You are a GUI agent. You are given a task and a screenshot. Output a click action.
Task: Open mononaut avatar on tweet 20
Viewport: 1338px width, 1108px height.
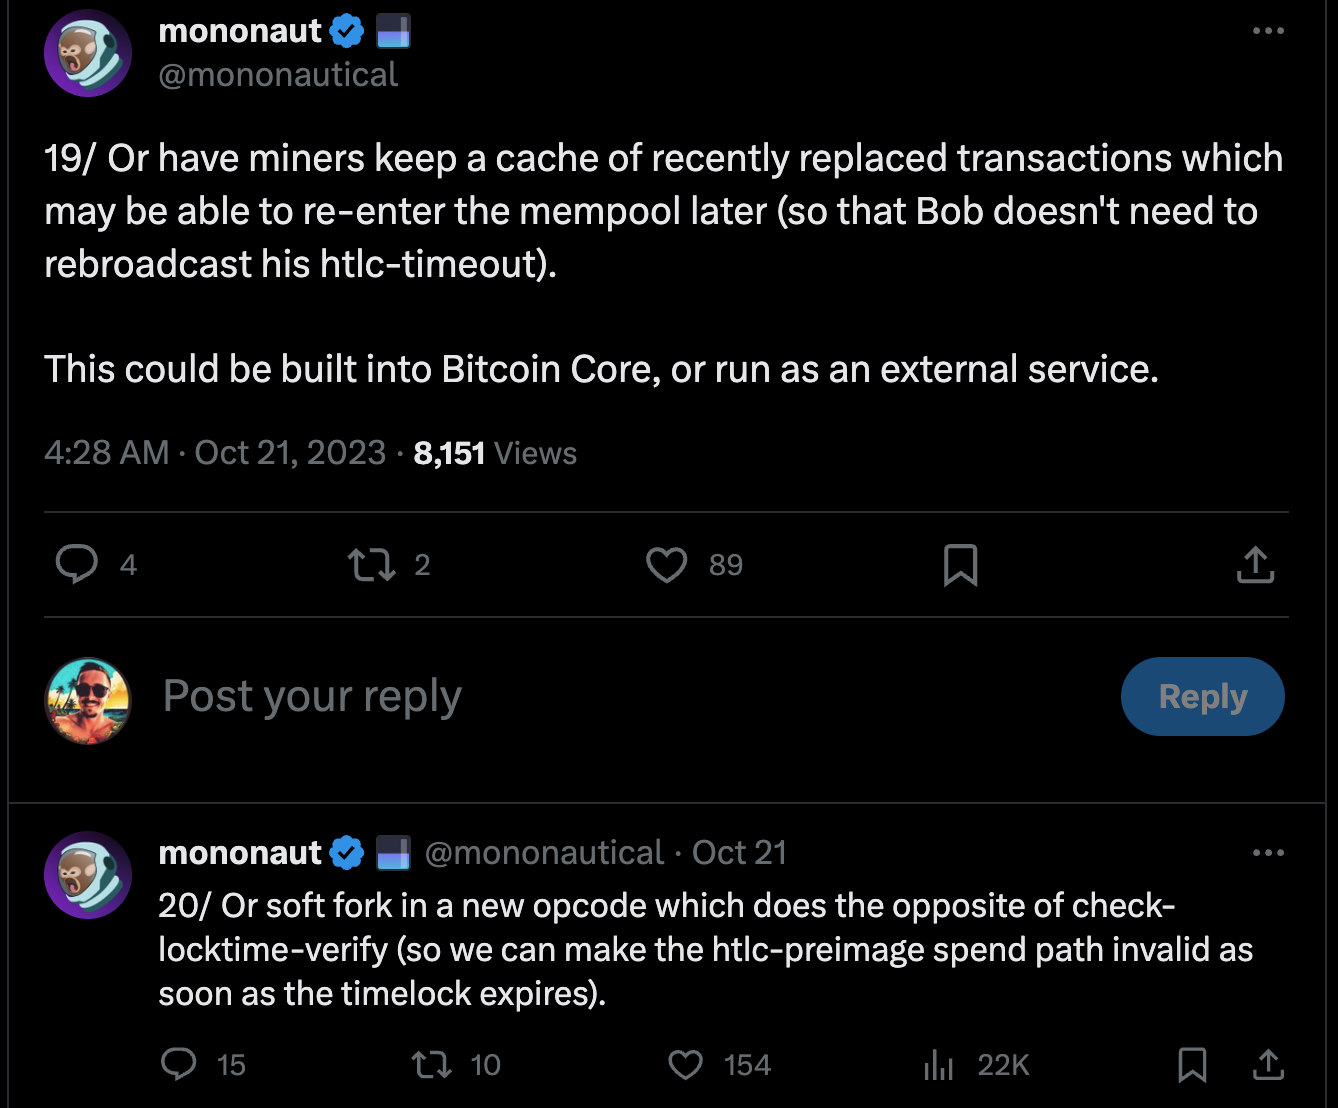pyautogui.click(x=88, y=874)
